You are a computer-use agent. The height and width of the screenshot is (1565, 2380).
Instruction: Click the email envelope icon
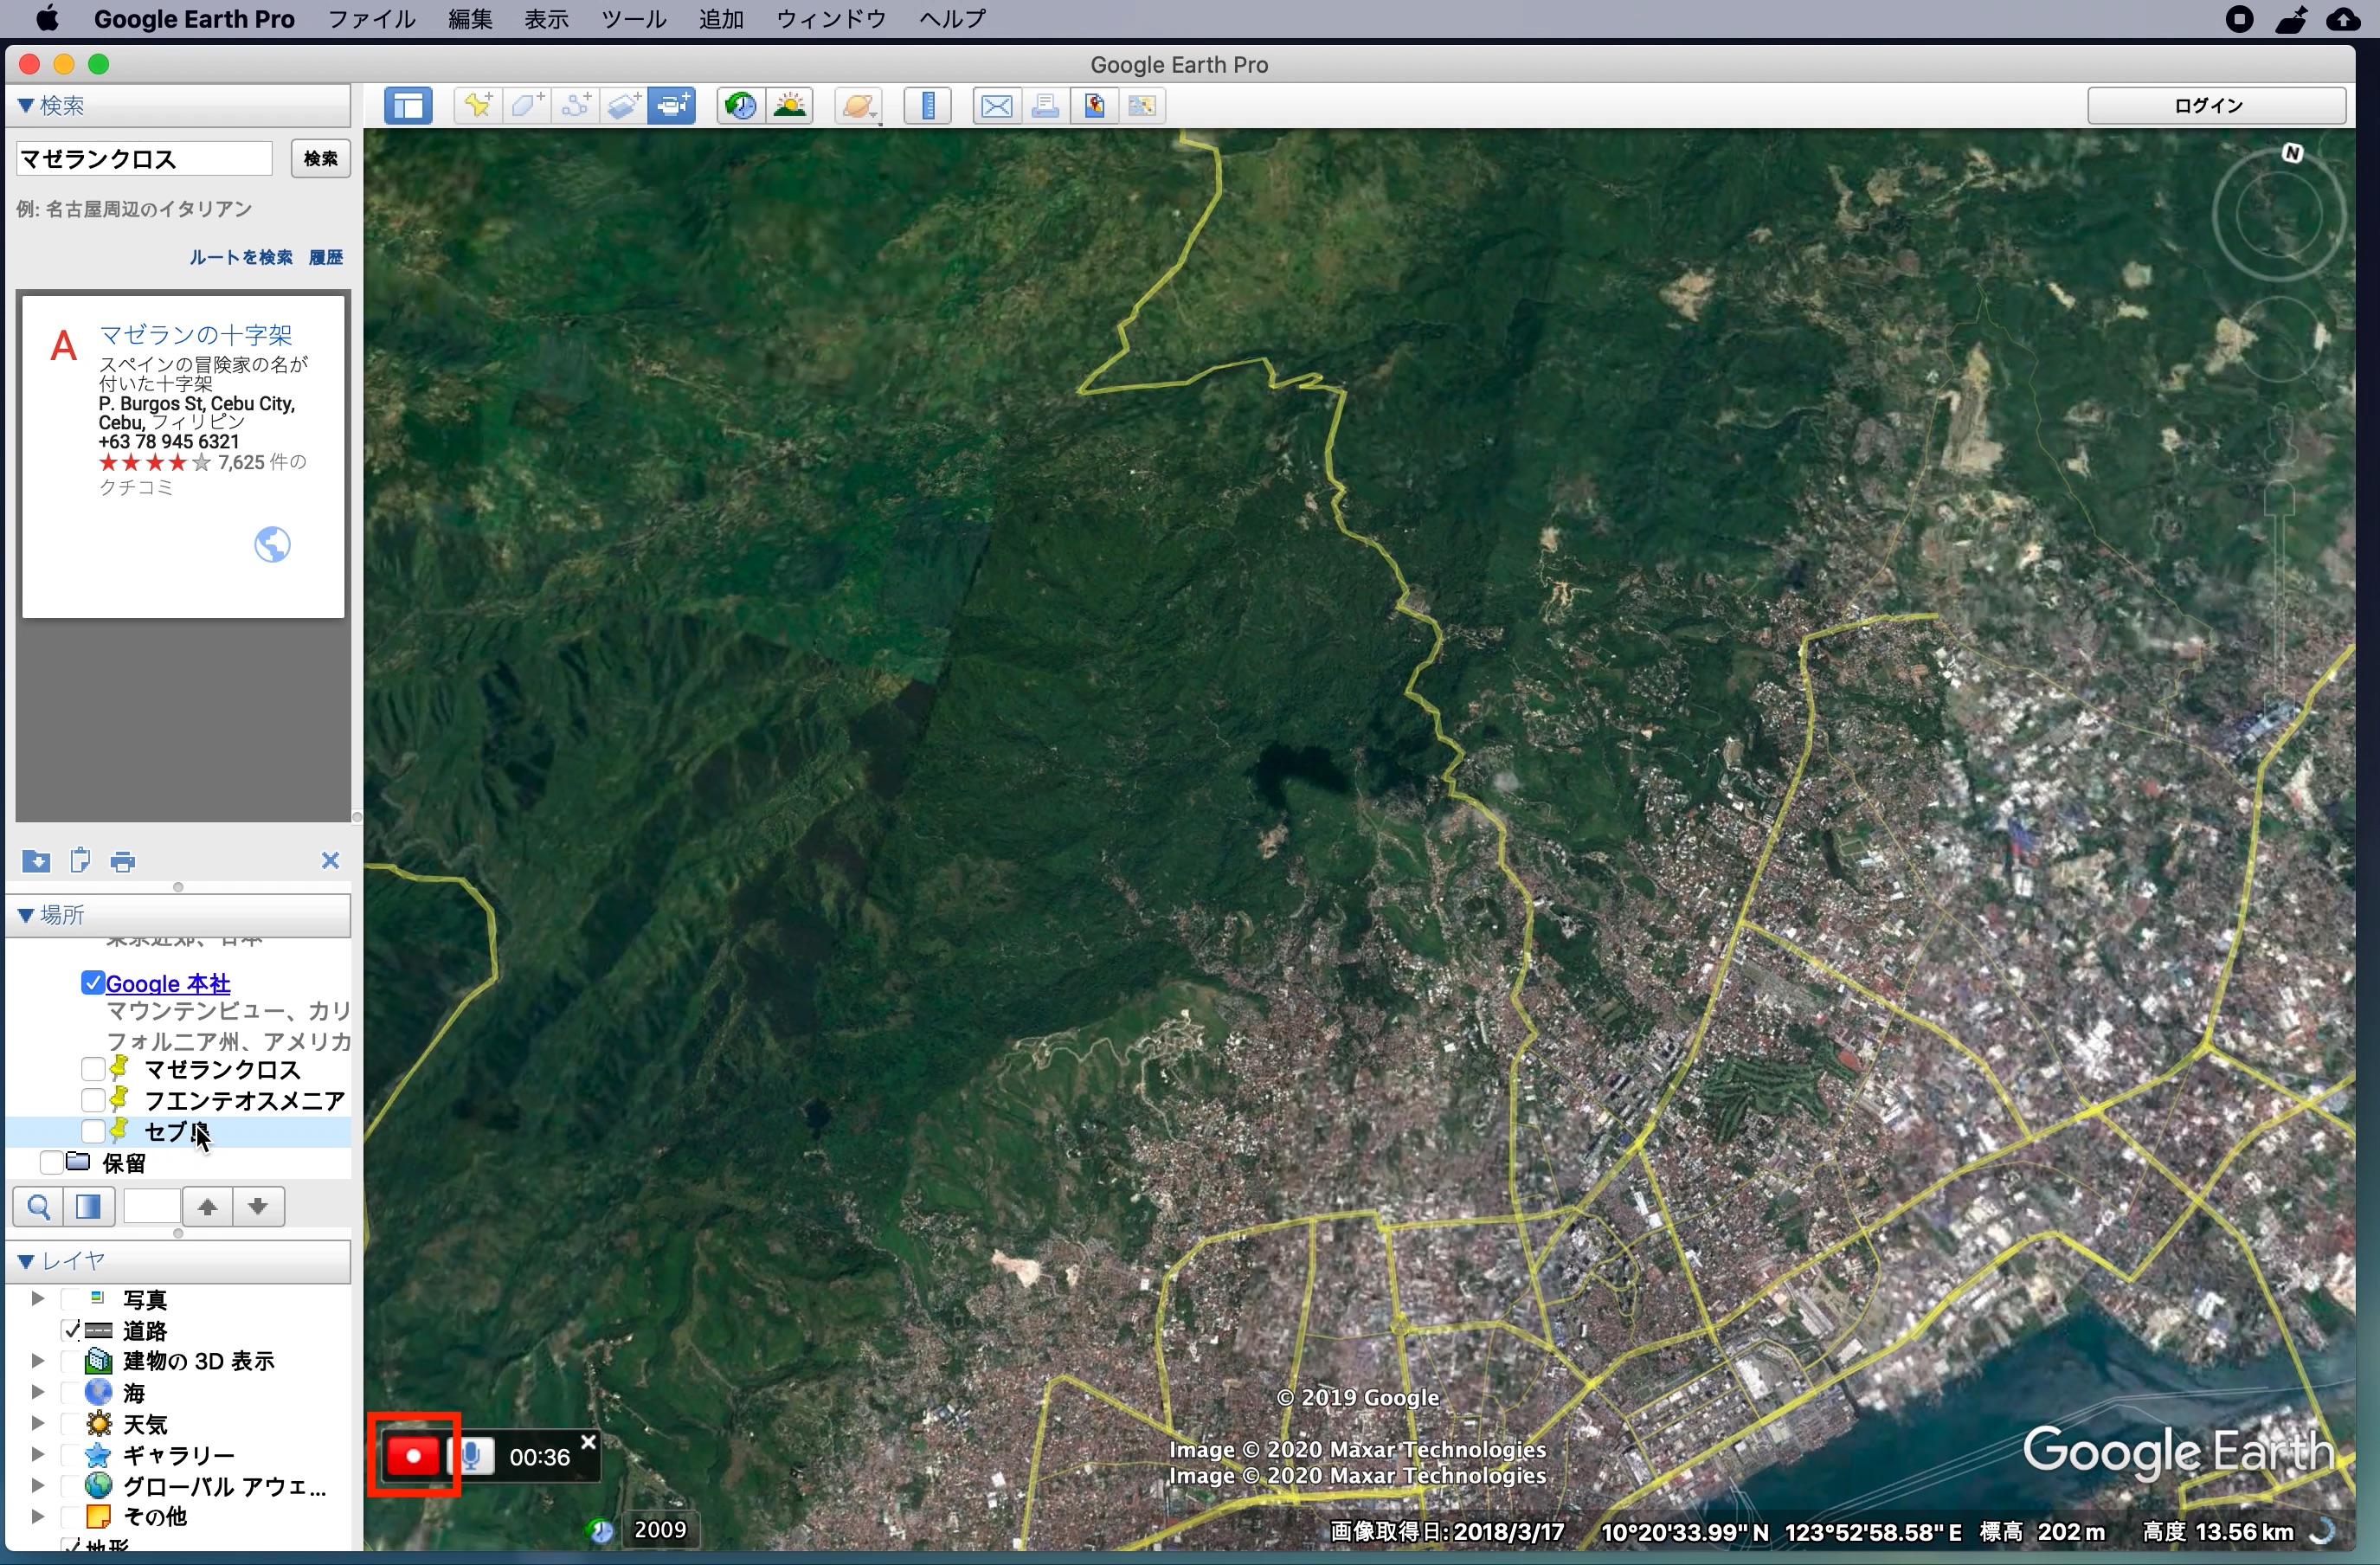pos(996,105)
